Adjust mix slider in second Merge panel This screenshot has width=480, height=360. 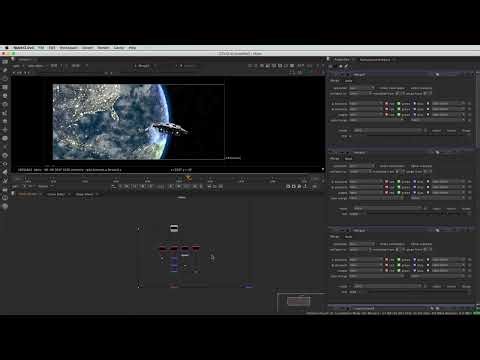(417, 214)
